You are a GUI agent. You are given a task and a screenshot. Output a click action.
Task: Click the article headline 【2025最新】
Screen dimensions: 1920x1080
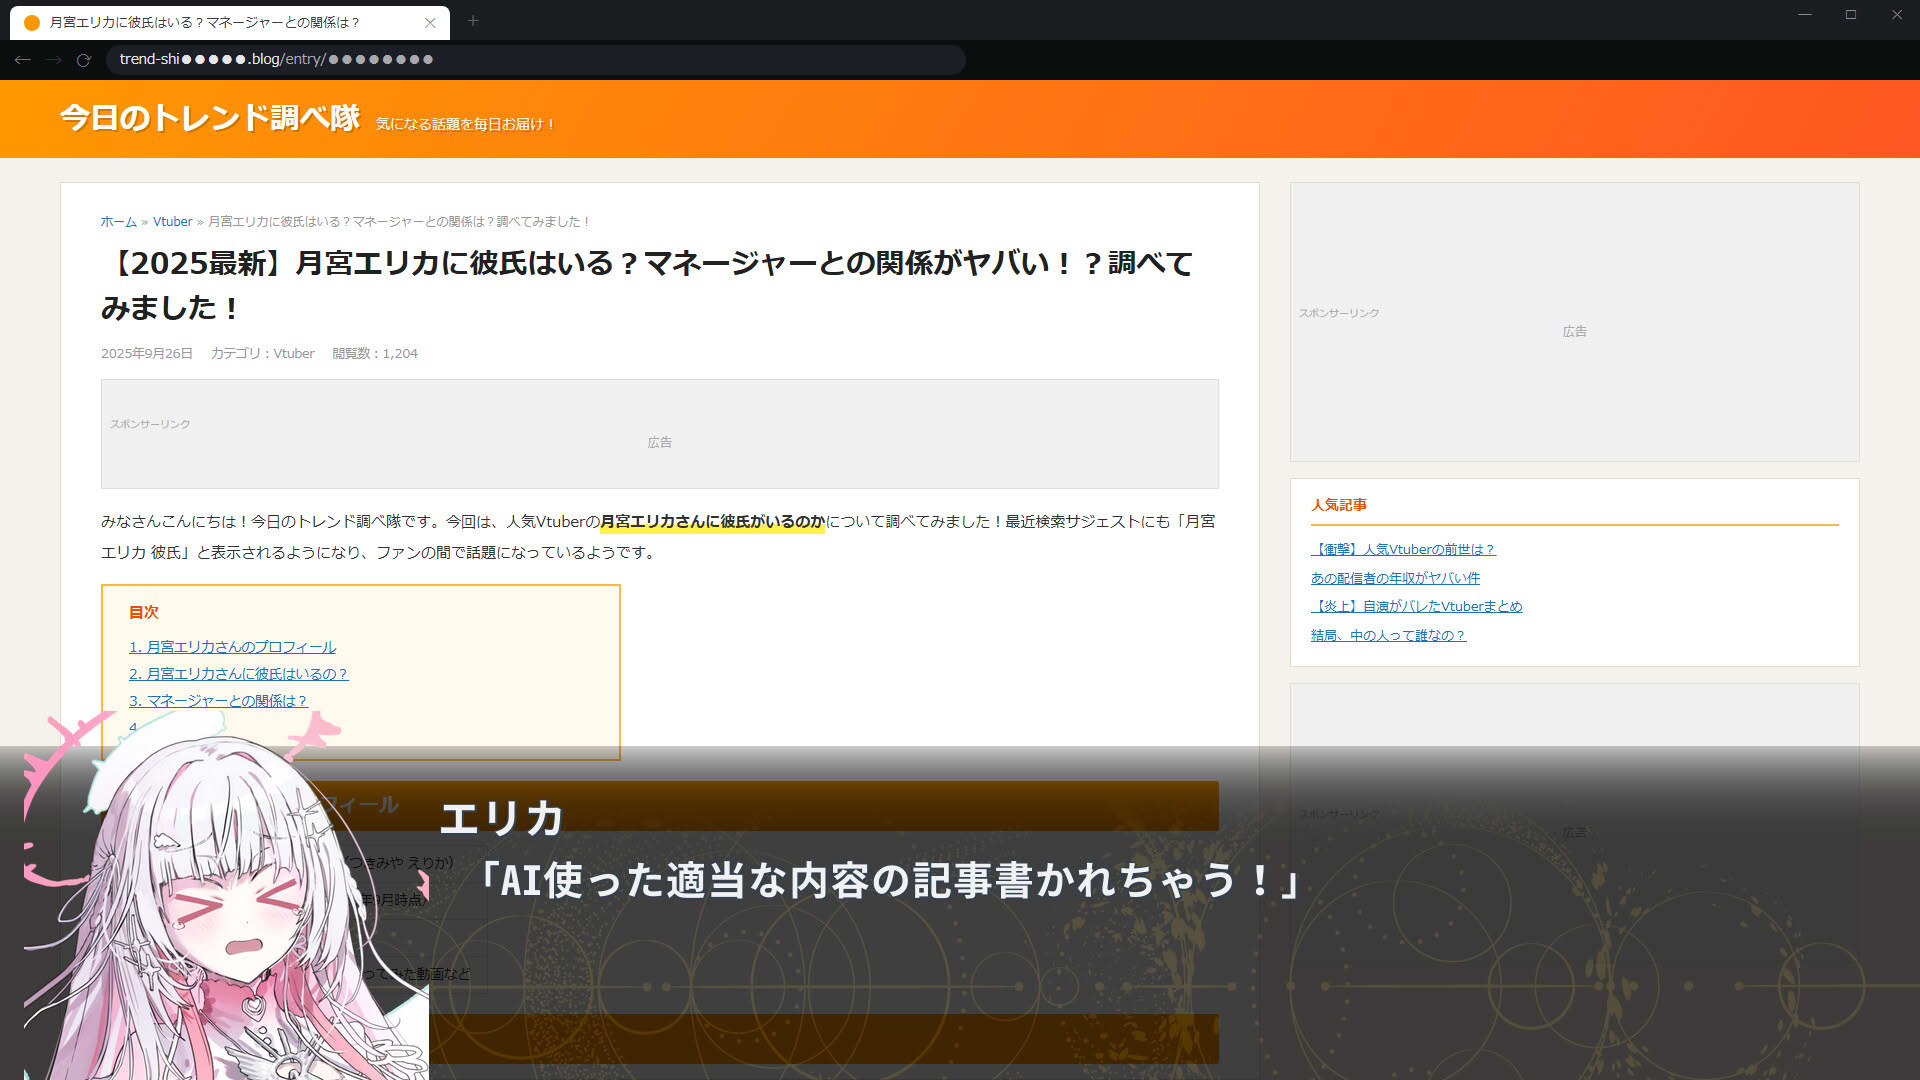coord(648,285)
